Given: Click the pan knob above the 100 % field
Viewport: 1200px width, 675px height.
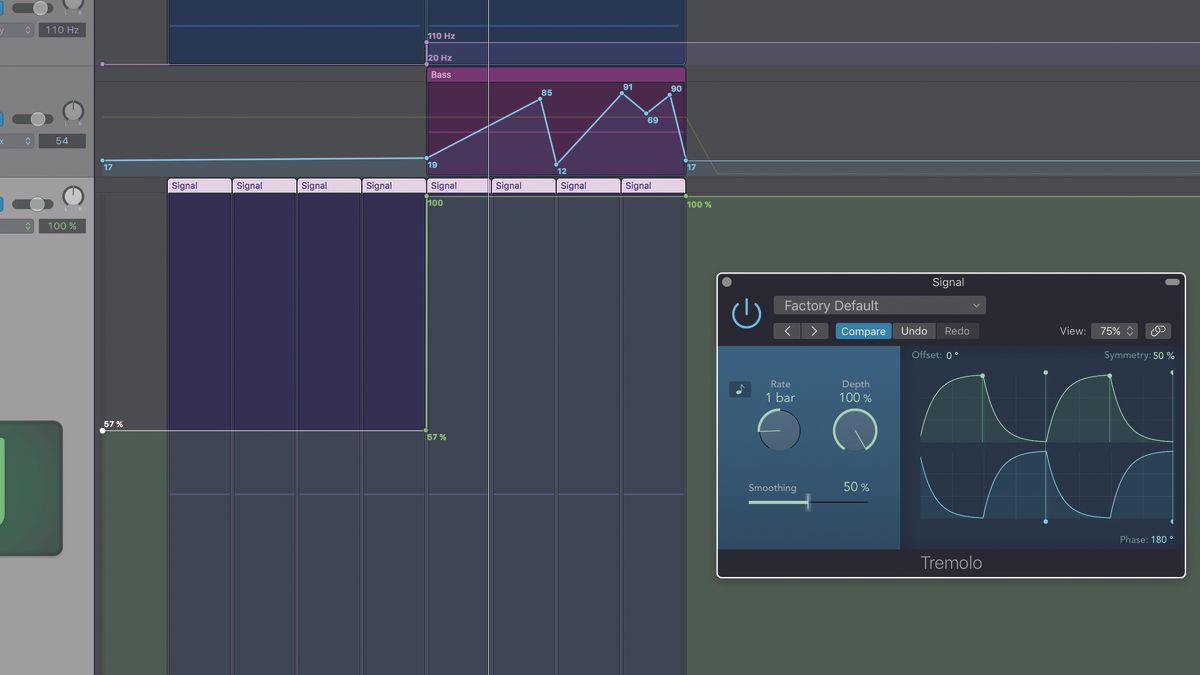Looking at the screenshot, I should coord(74,197).
